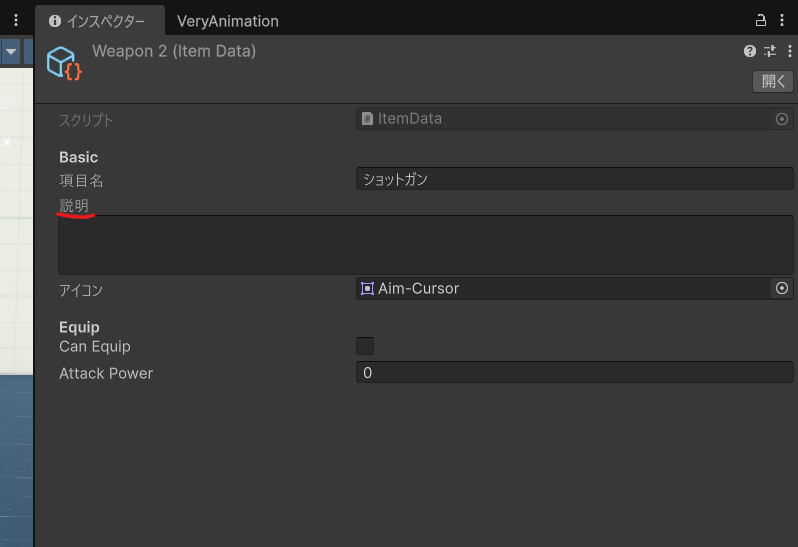Click the 開く button

[773, 81]
